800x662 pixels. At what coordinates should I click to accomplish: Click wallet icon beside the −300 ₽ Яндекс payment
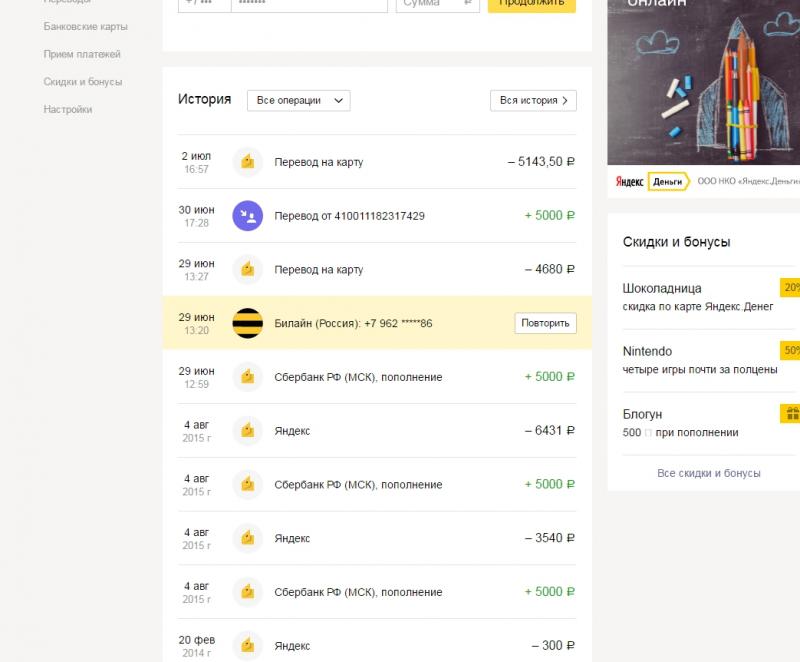pyautogui.click(x=247, y=645)
